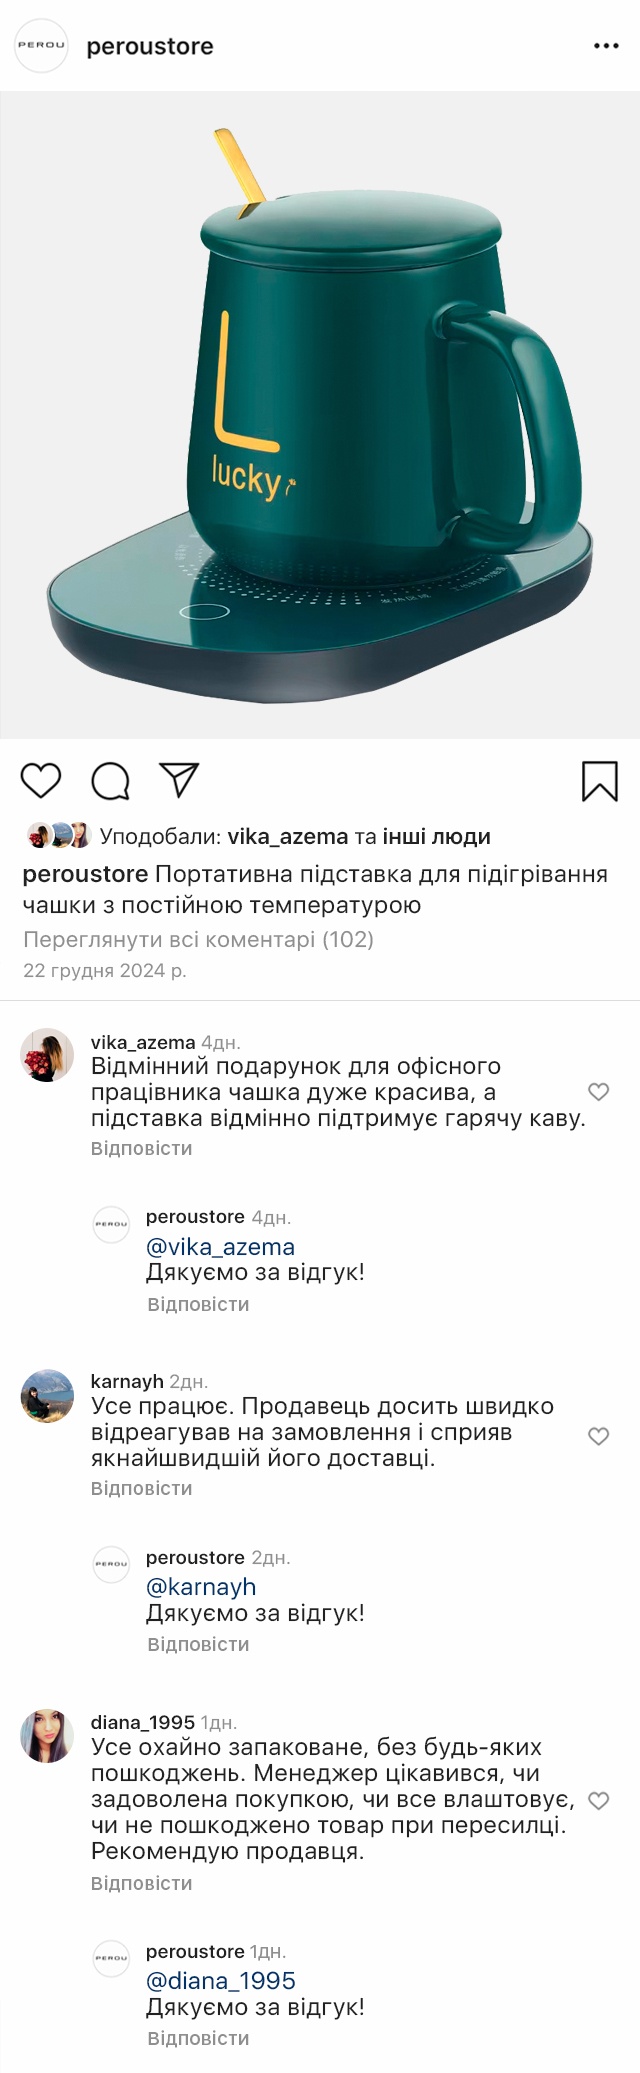This screenshot has height=2073, width=640.
Task: Share the post via paper plane icon
Action: point(180,780)
